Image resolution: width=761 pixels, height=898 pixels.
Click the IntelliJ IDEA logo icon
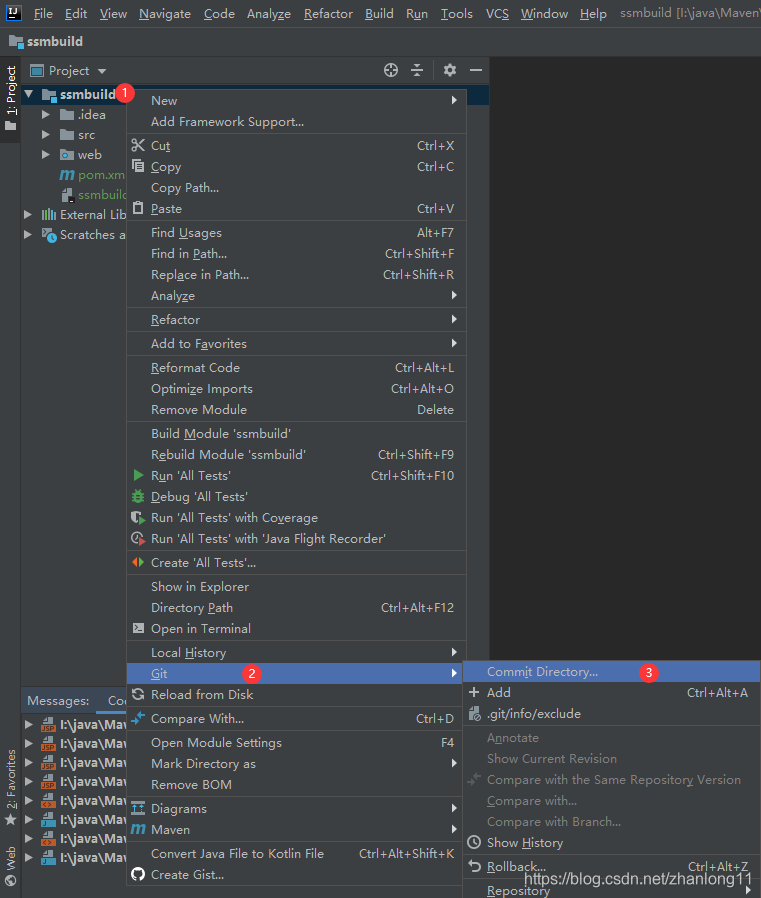click(x=14, y=12)
